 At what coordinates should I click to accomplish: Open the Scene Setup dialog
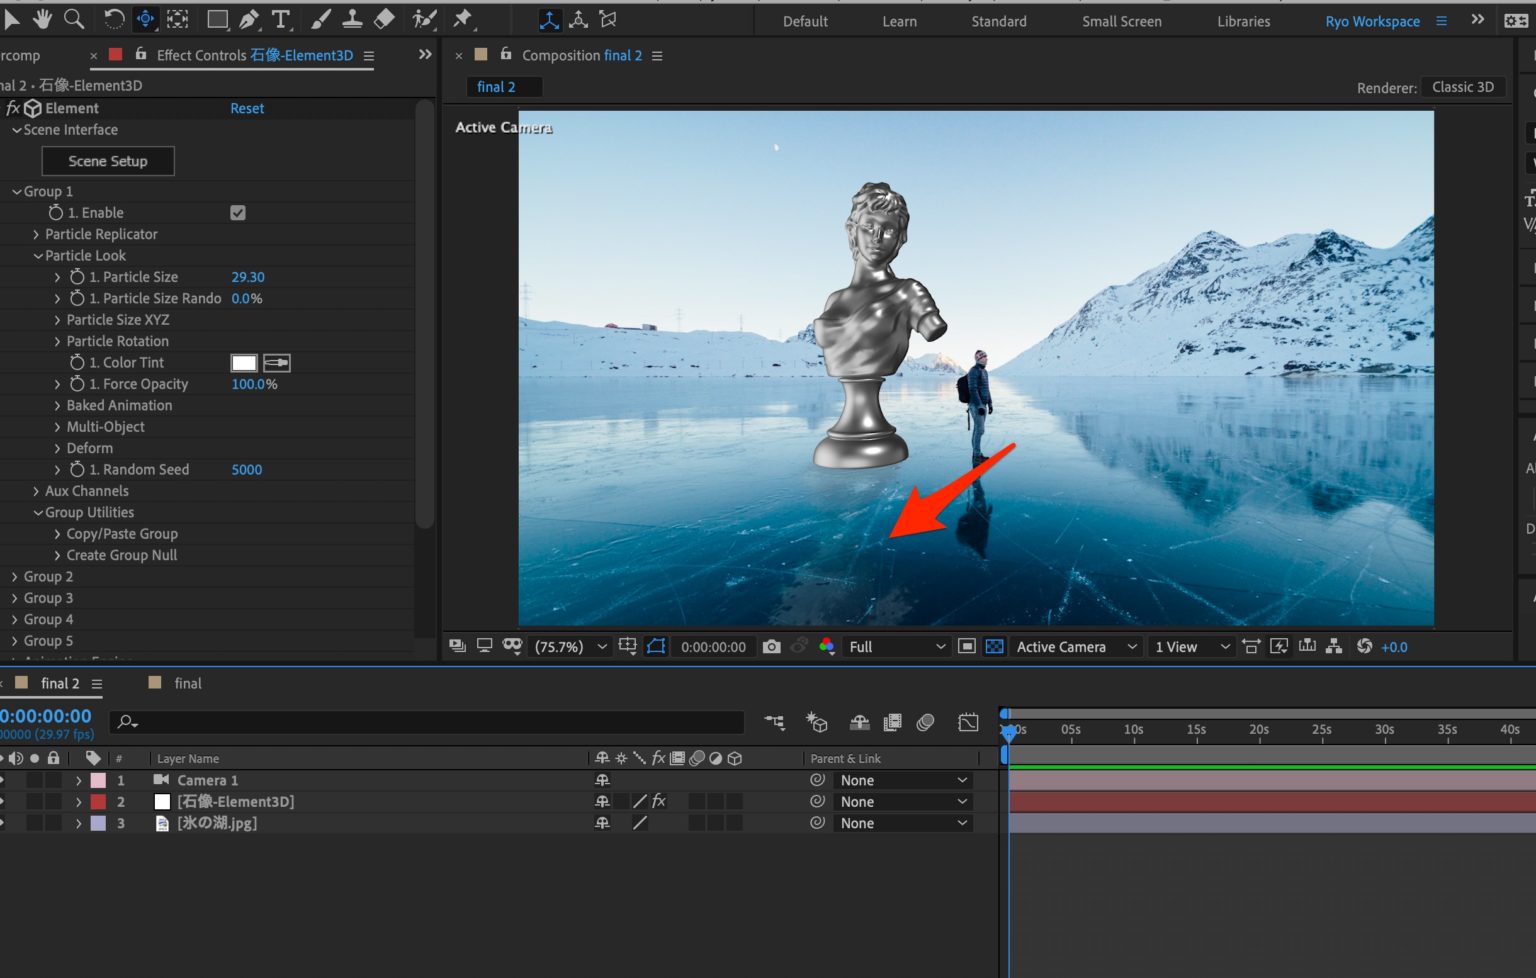tap(107, 161)
